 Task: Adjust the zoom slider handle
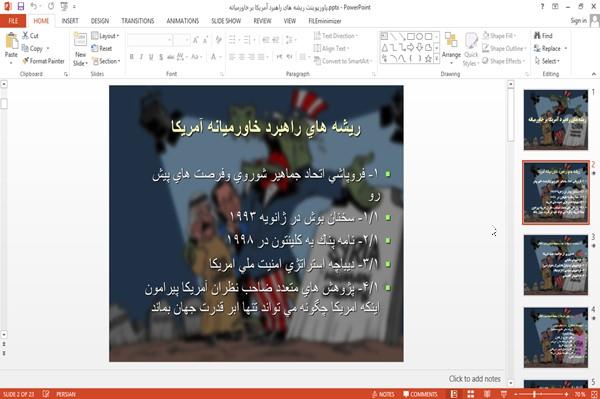pyautogui.click(x=534, y=394)
